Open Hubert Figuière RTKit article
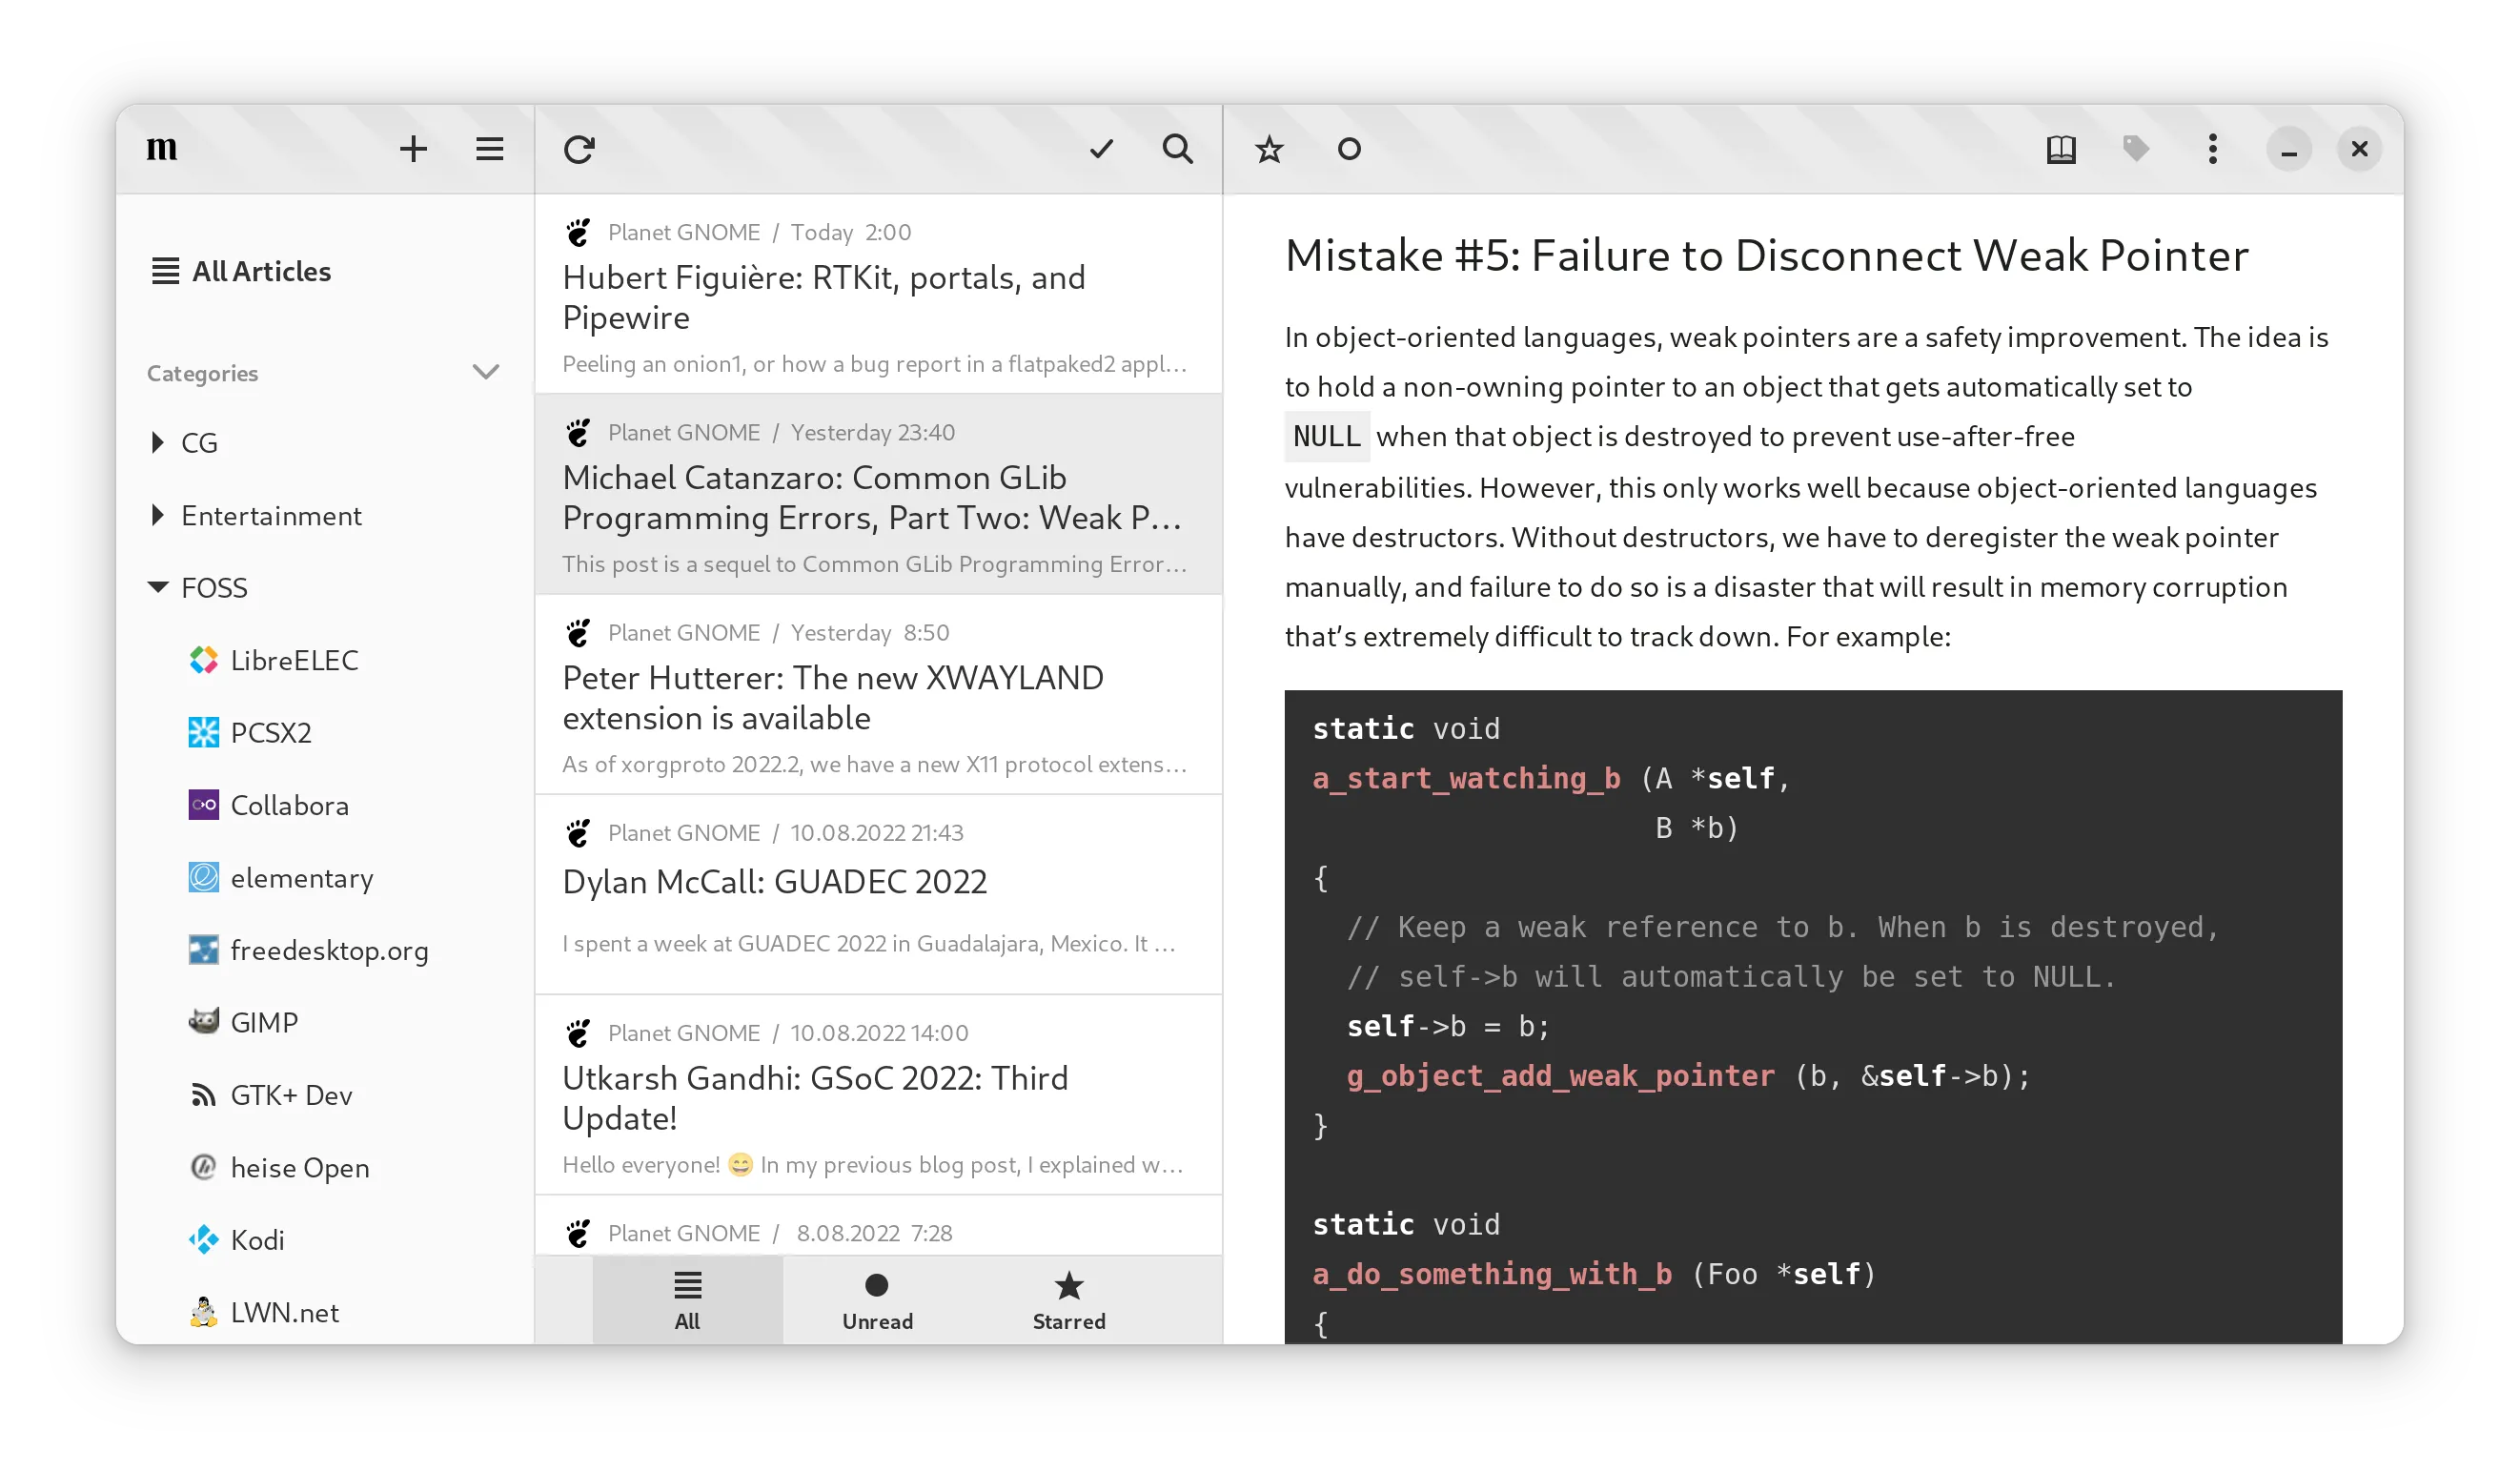Viewport: 2520px width, 1472px height. (x=878, y=295)
